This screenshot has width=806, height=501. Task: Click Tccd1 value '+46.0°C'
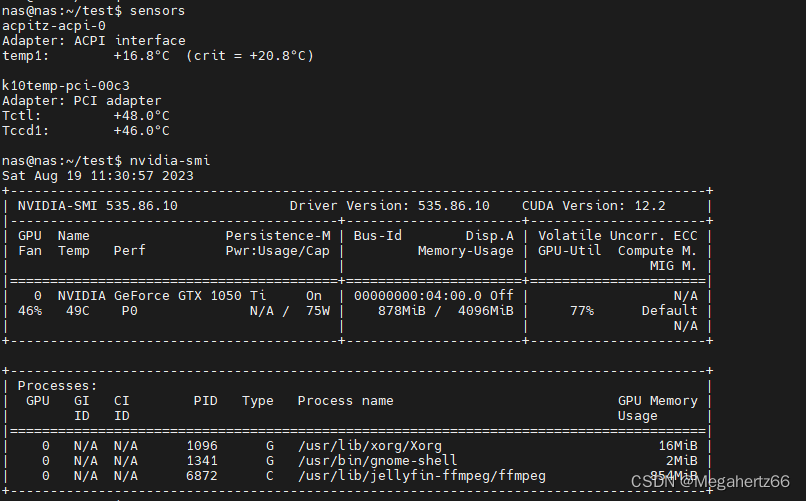click(x=141, y=131)
